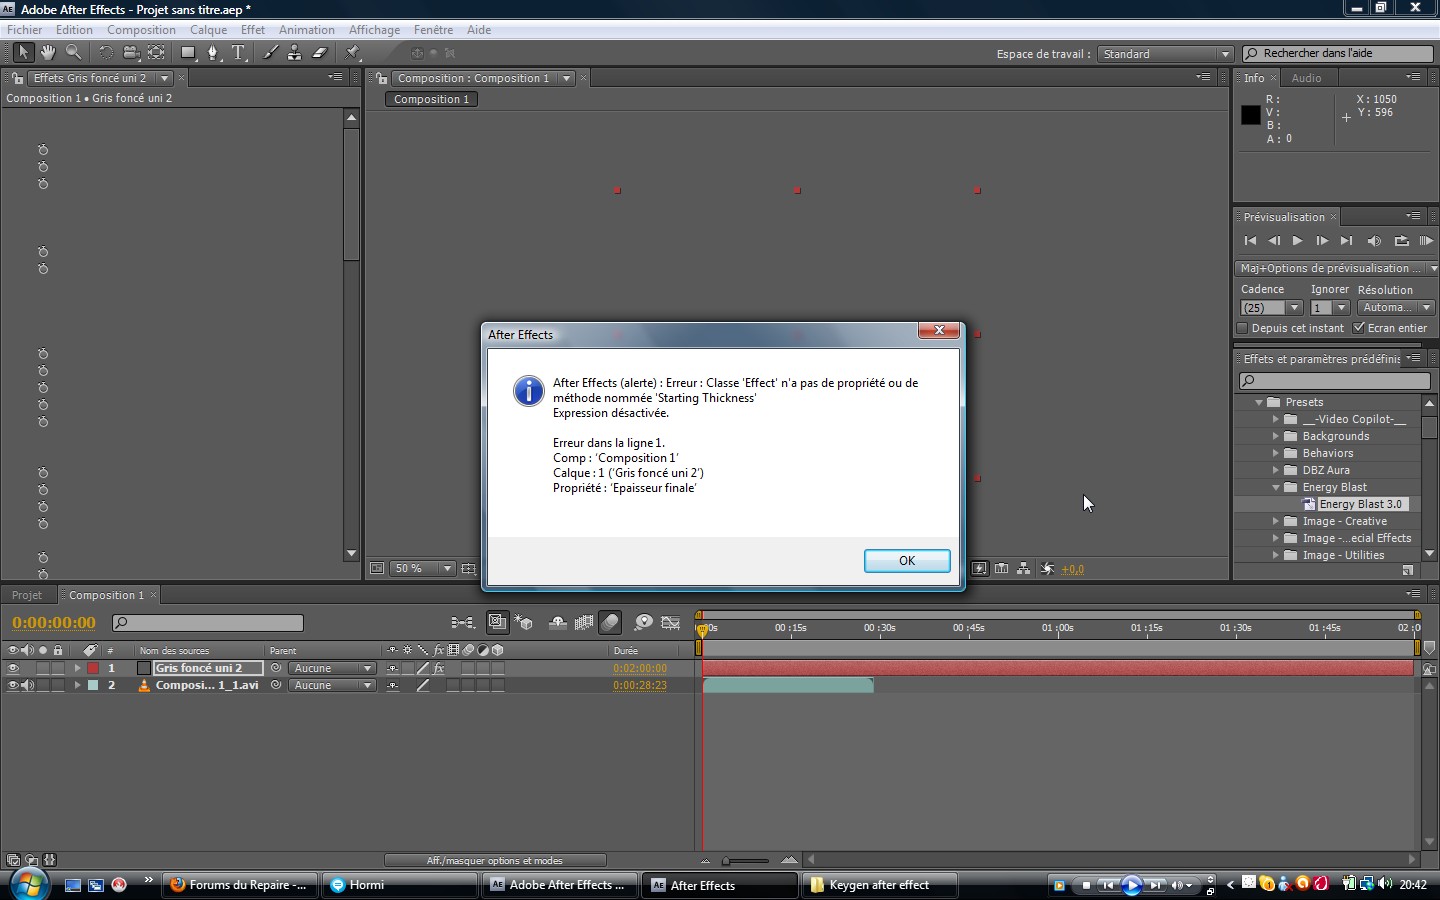Hide video of layer 2 Composi… 1_1.avi
The width and height of the screenshot is (1440, 900).
(13, 685)
